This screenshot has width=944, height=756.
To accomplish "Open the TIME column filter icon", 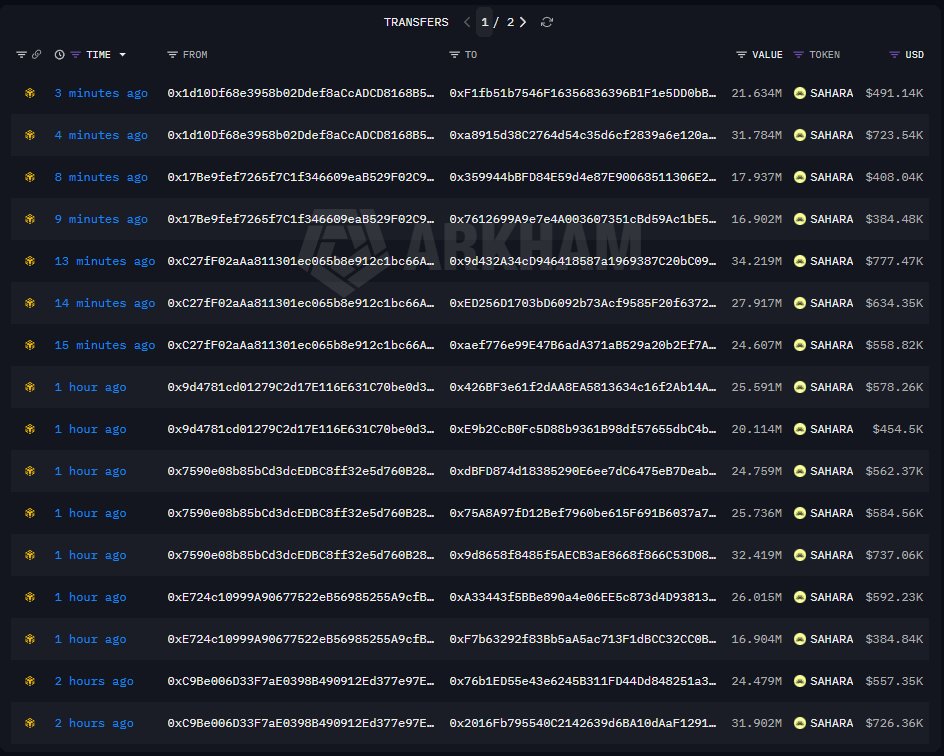I will [x=75, y=55].
